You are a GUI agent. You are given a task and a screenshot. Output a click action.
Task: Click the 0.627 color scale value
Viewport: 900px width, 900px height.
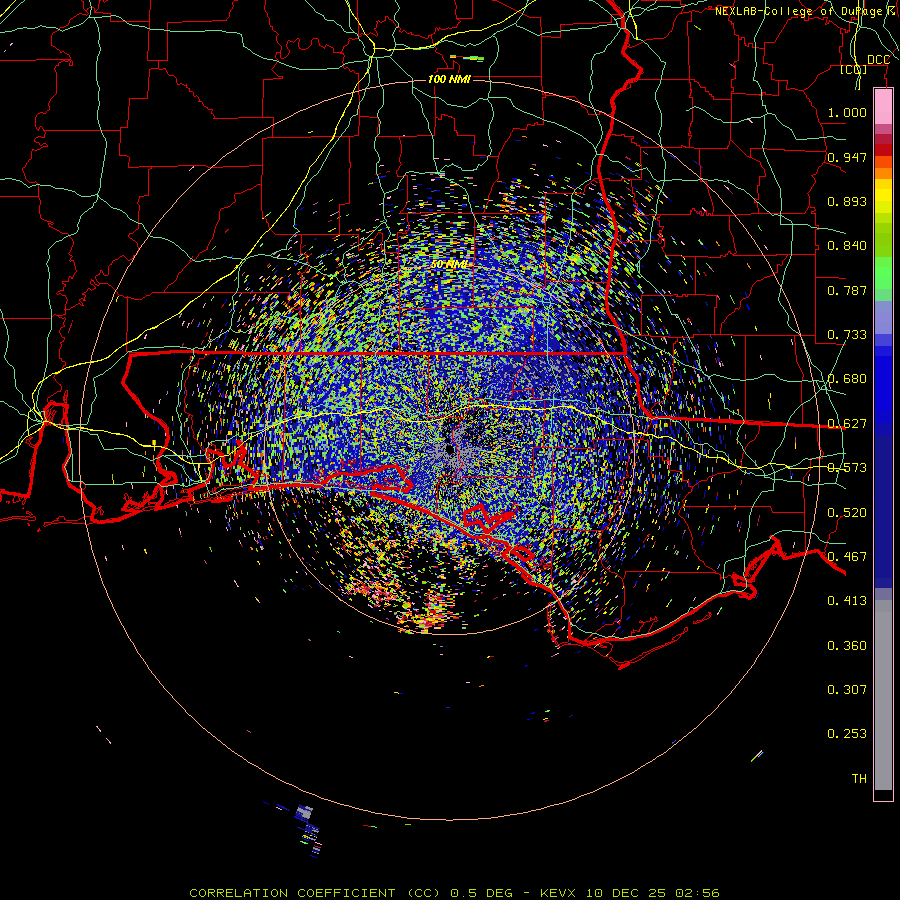(x=847, y=424)
